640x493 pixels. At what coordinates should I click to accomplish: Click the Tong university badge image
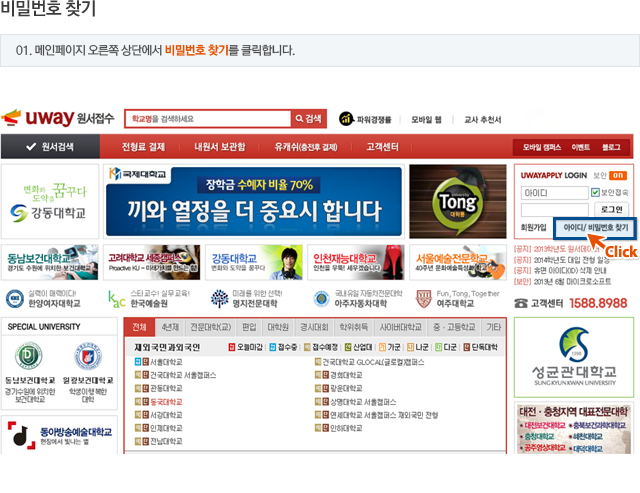tap(458, 202)
